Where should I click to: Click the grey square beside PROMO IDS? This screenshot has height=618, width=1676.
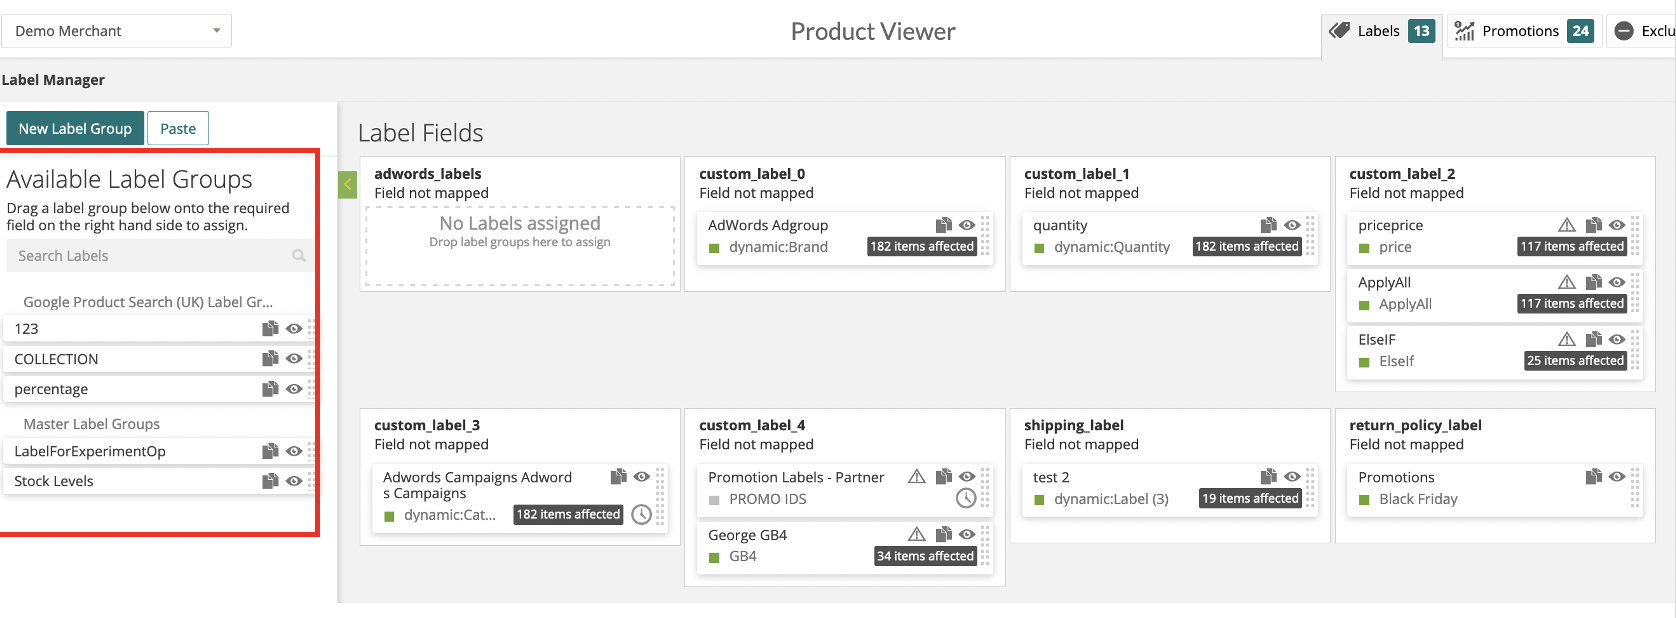(714, 500)
